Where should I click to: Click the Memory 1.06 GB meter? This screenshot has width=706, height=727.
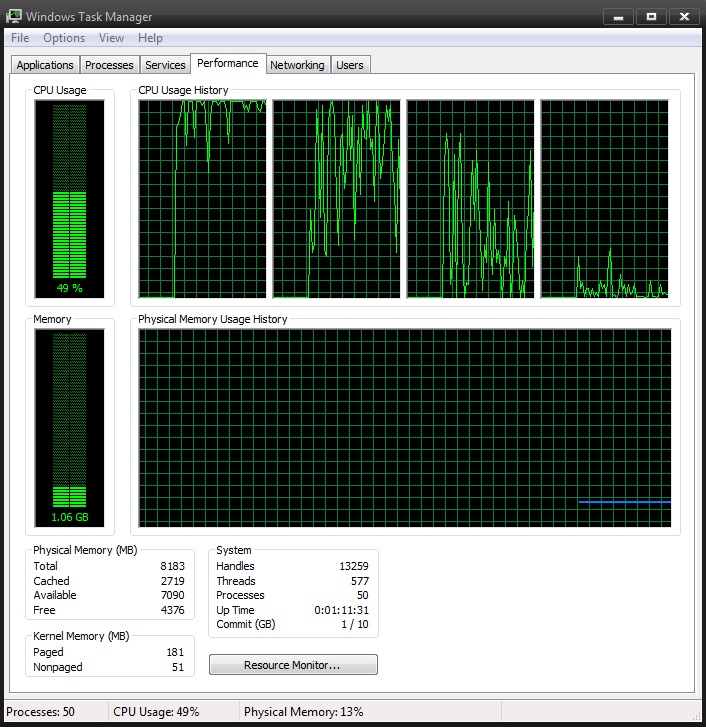[x=70, y=428]
